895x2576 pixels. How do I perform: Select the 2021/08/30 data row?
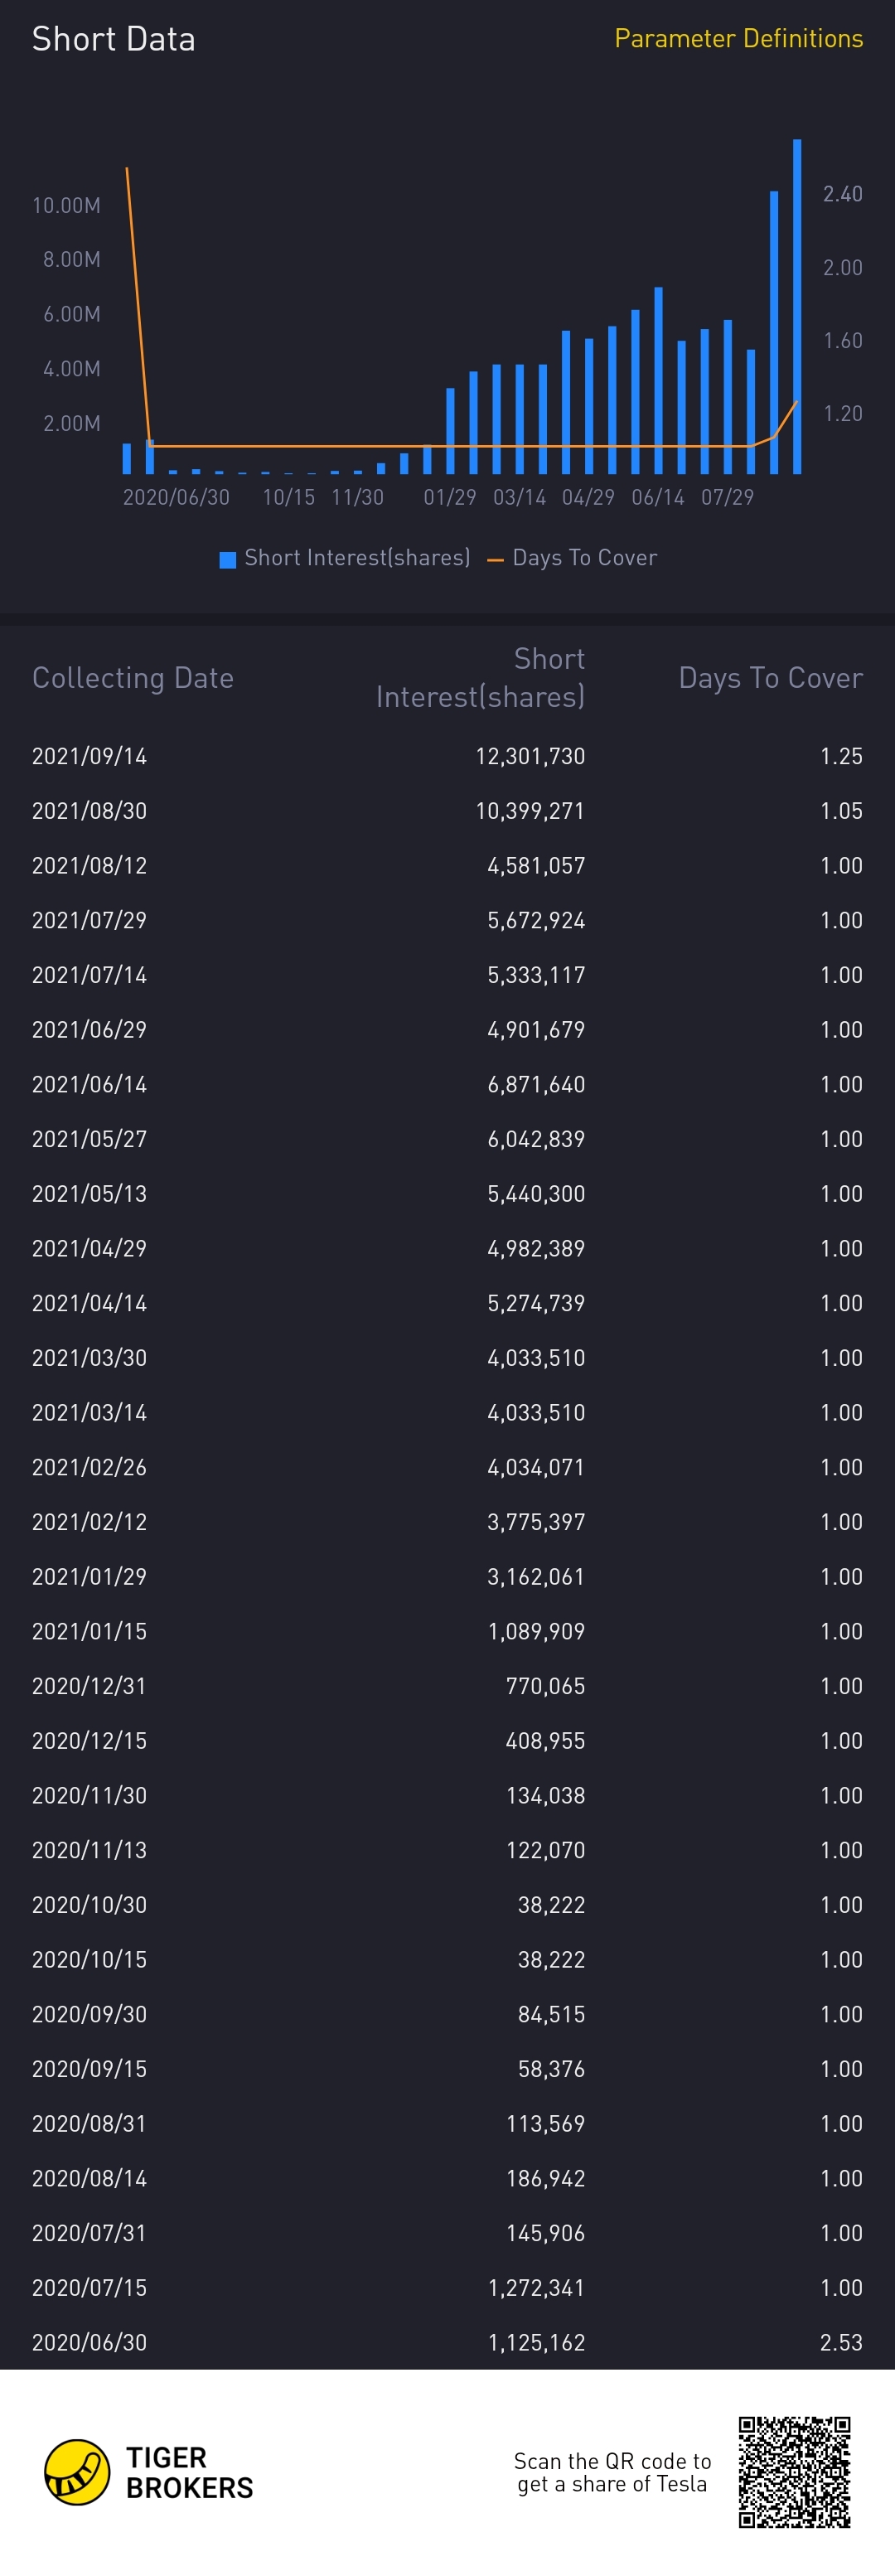coord(447,811)
